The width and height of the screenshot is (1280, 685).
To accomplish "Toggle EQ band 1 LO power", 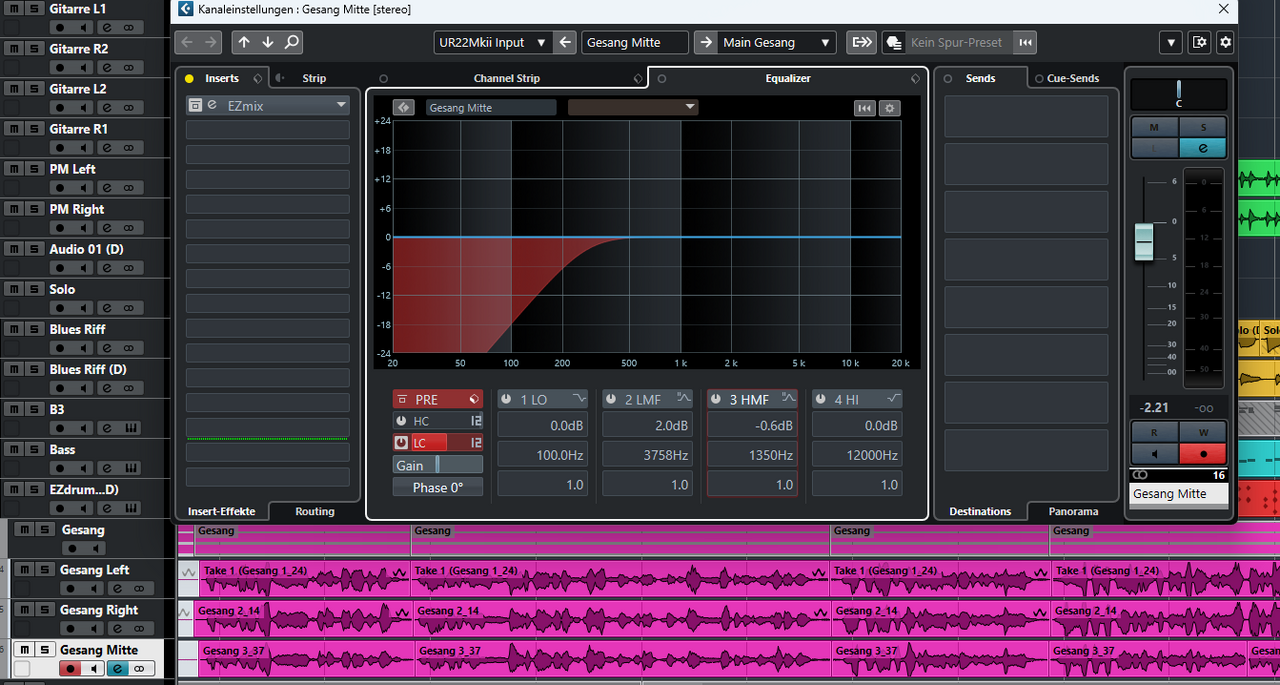I will click(x=506, y=399).
